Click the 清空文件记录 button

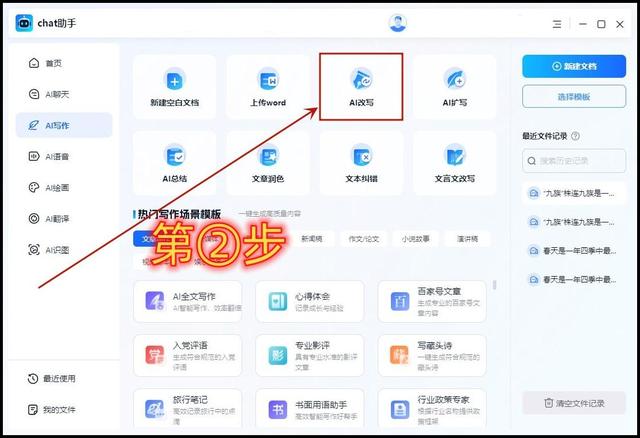coord(574,403)
